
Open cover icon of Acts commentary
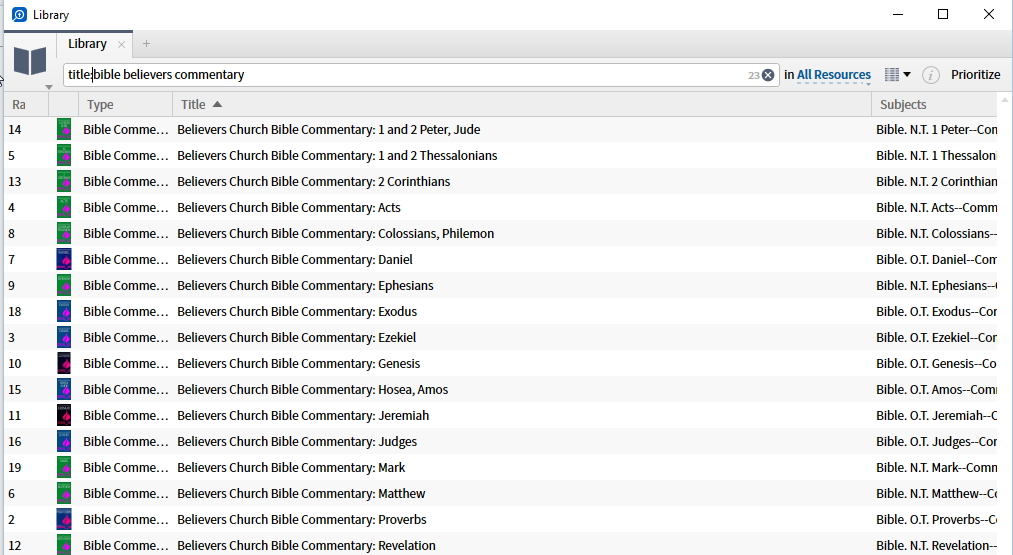click(x=64, y=207)
